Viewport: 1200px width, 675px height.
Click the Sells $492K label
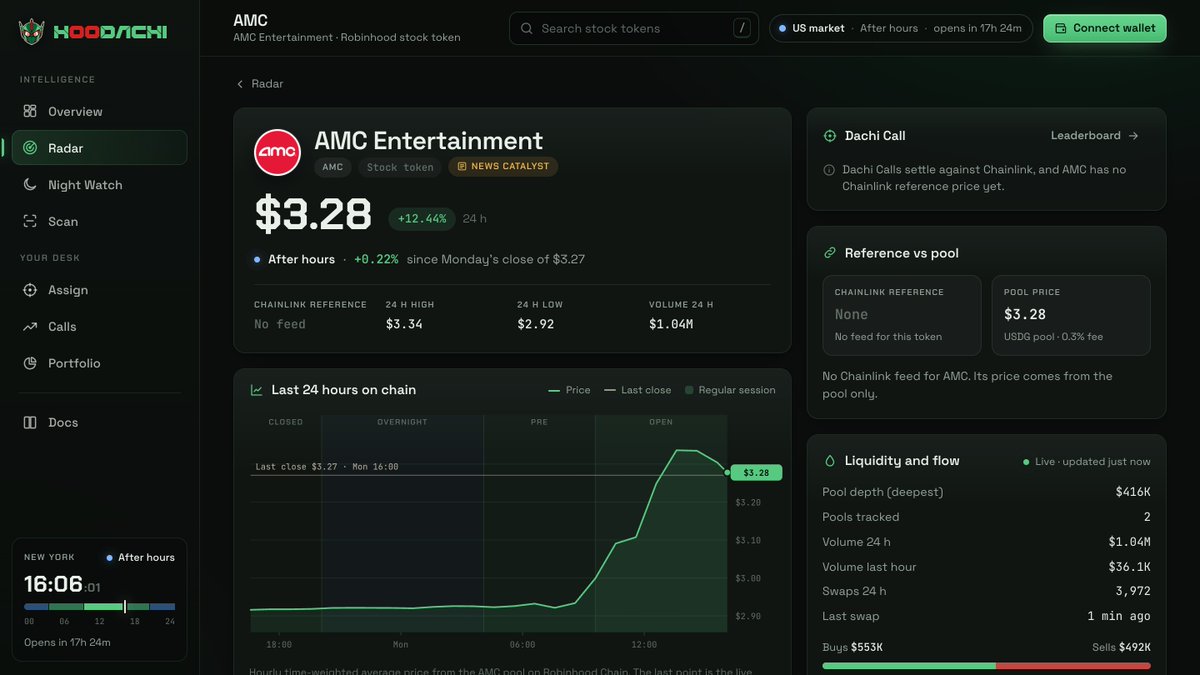[x=1121, y=647]
